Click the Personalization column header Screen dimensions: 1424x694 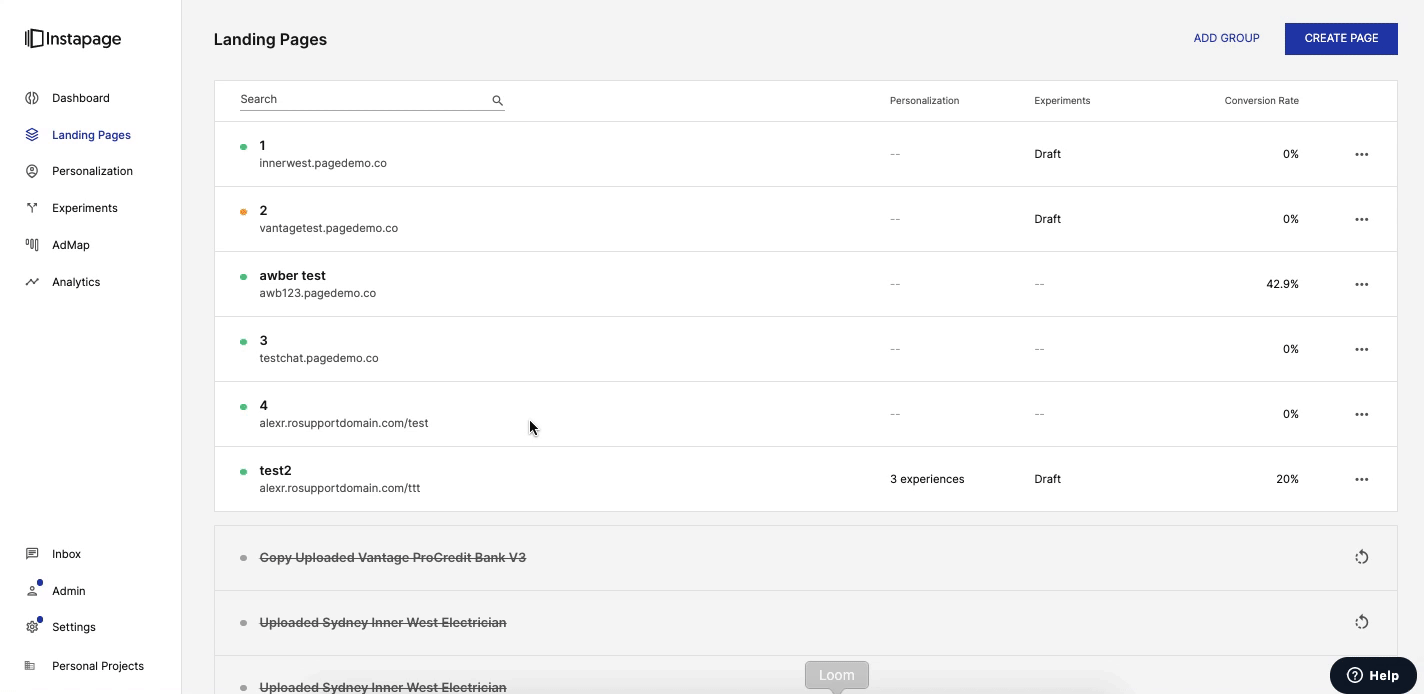pos(924,101)
